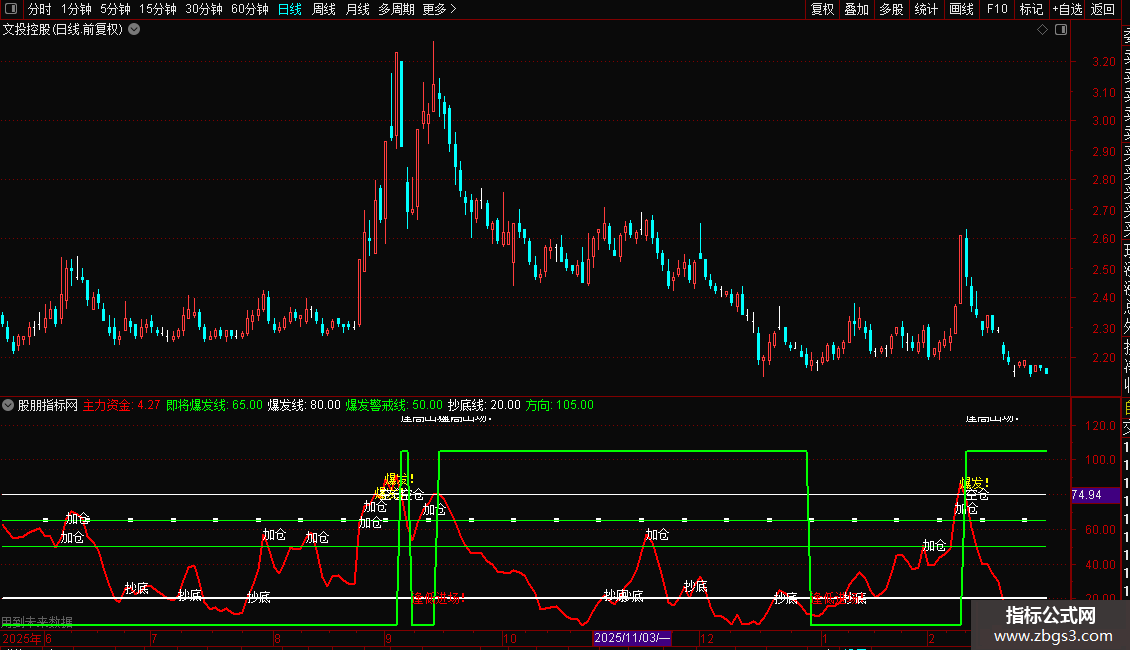The height and width of the screenshot is (650, 1130).
Task: Click the 方向: 105.00 readout
Action: (x=560, y=405)
